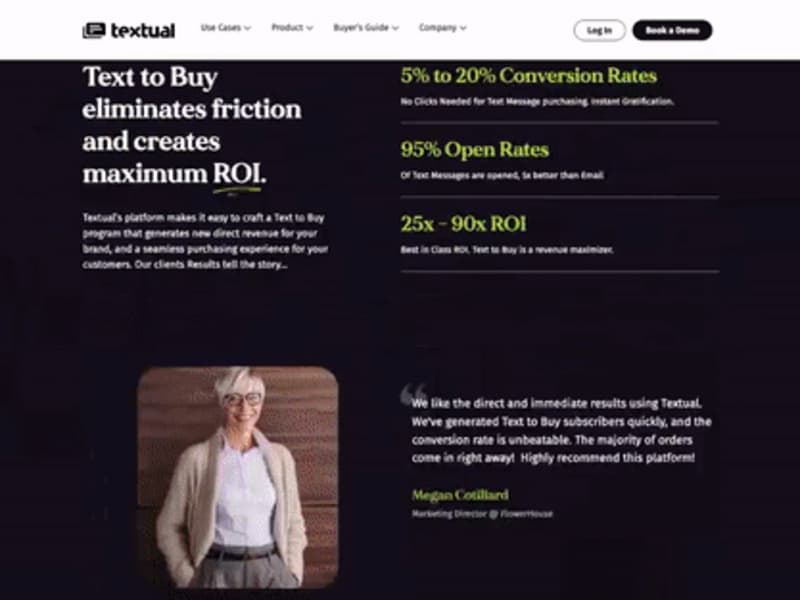
Task: Click the paragraph starting 'Textual's platform makes it easy'
Action: 205,241
